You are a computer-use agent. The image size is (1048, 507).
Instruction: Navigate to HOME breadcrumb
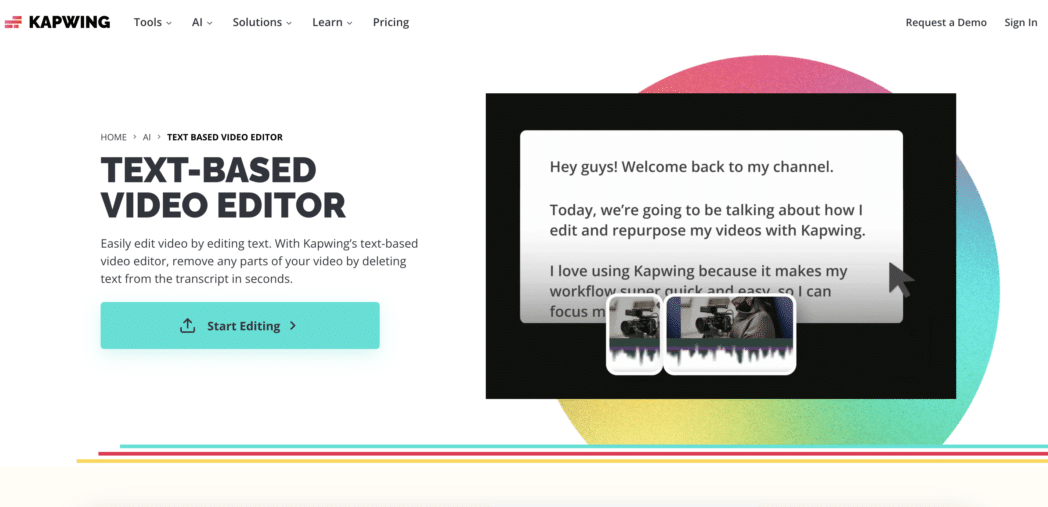click(114, 137)
